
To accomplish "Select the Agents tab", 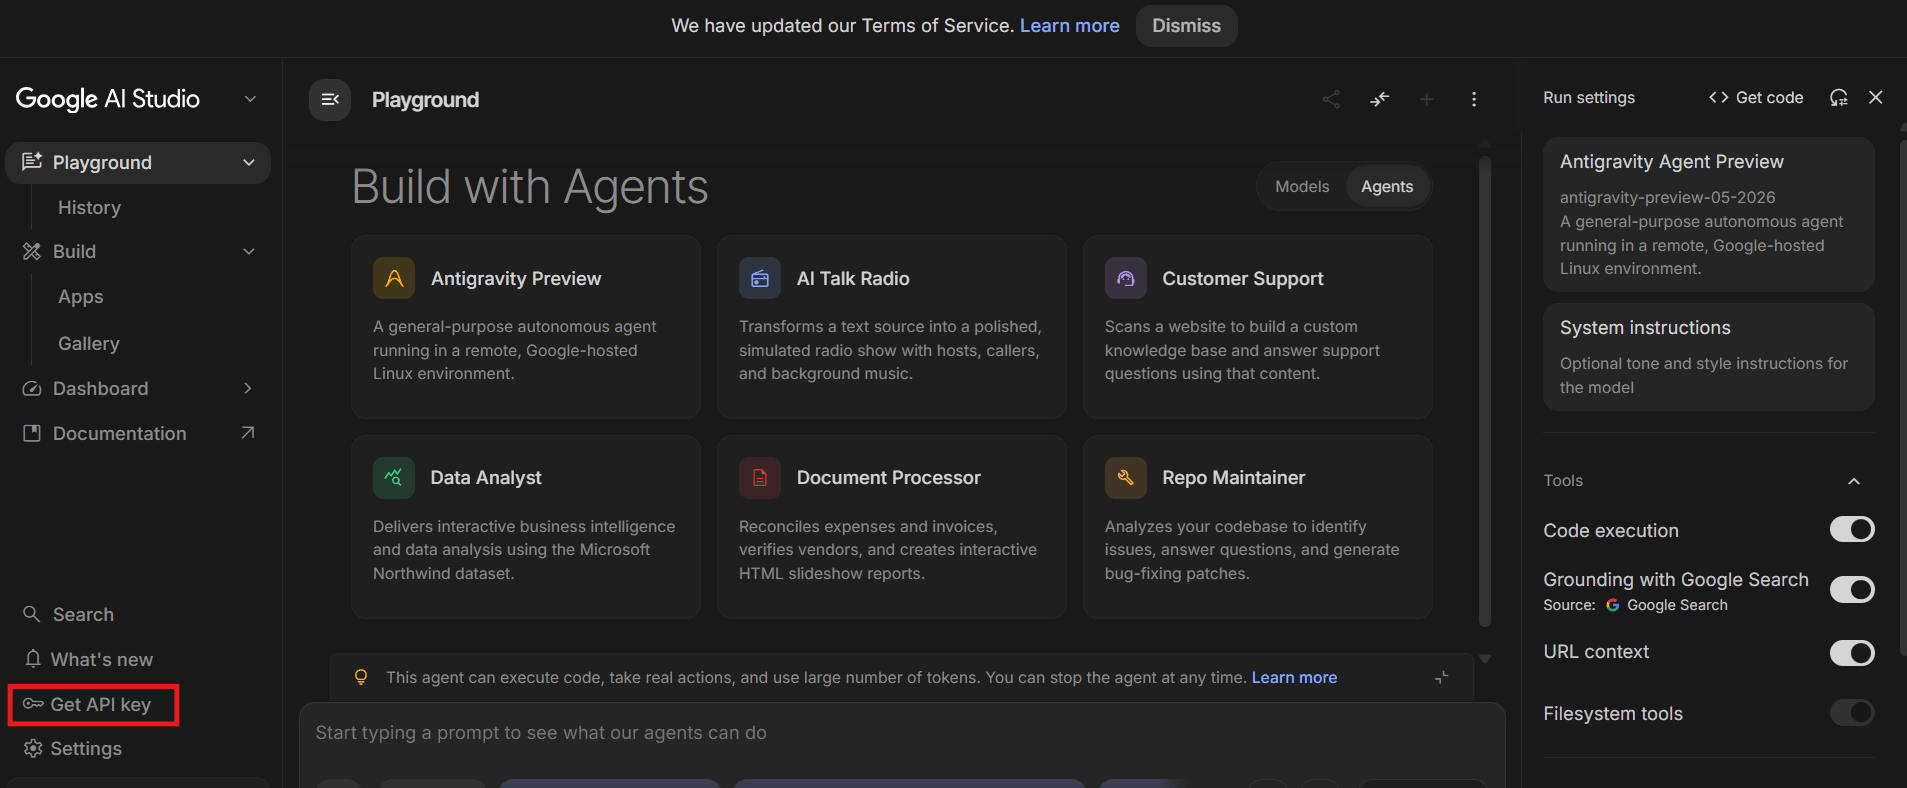I will tap(1387, 187).
